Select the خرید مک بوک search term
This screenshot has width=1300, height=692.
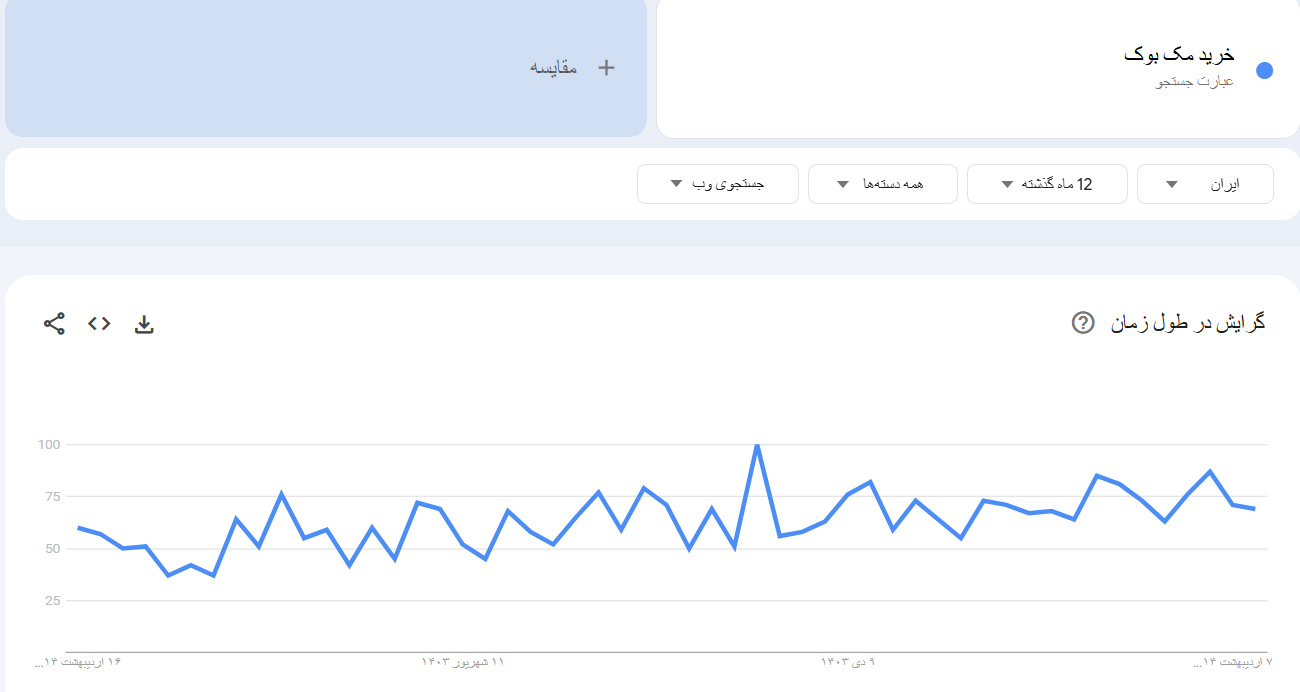pyautogui.click(x=1179, y=55)
